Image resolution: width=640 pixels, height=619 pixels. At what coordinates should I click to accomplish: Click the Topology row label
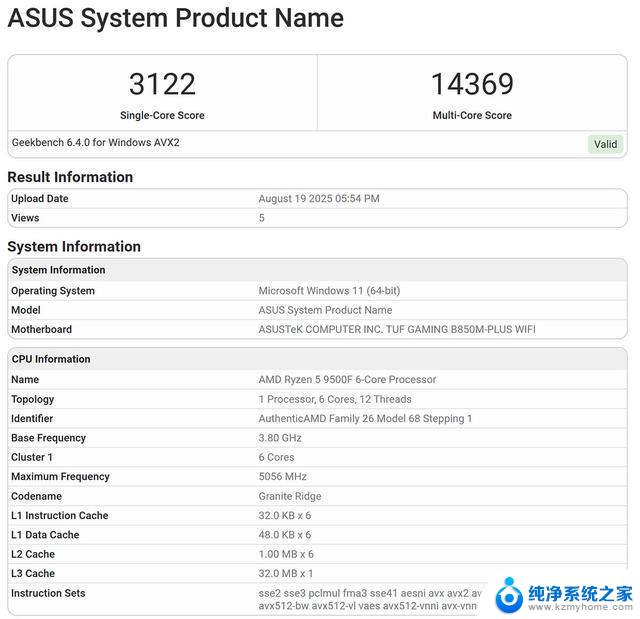pyautogui.click(x=33, y=399)
